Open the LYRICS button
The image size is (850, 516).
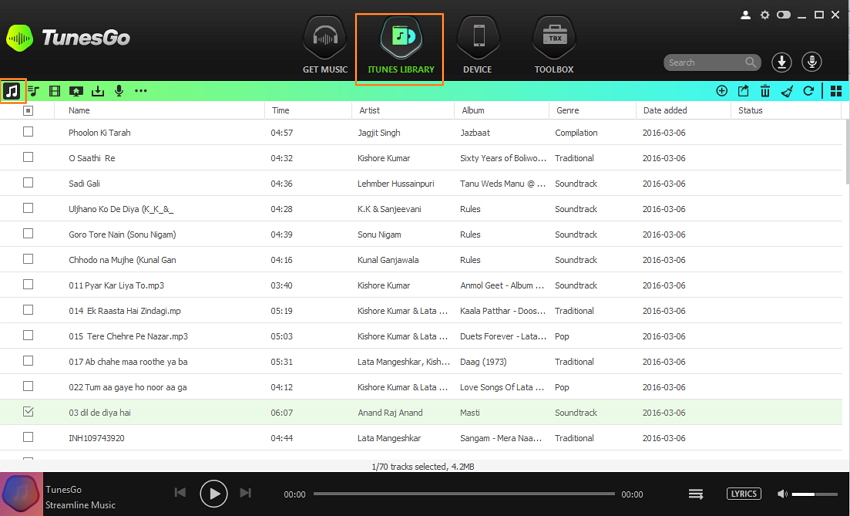[744, 494]
